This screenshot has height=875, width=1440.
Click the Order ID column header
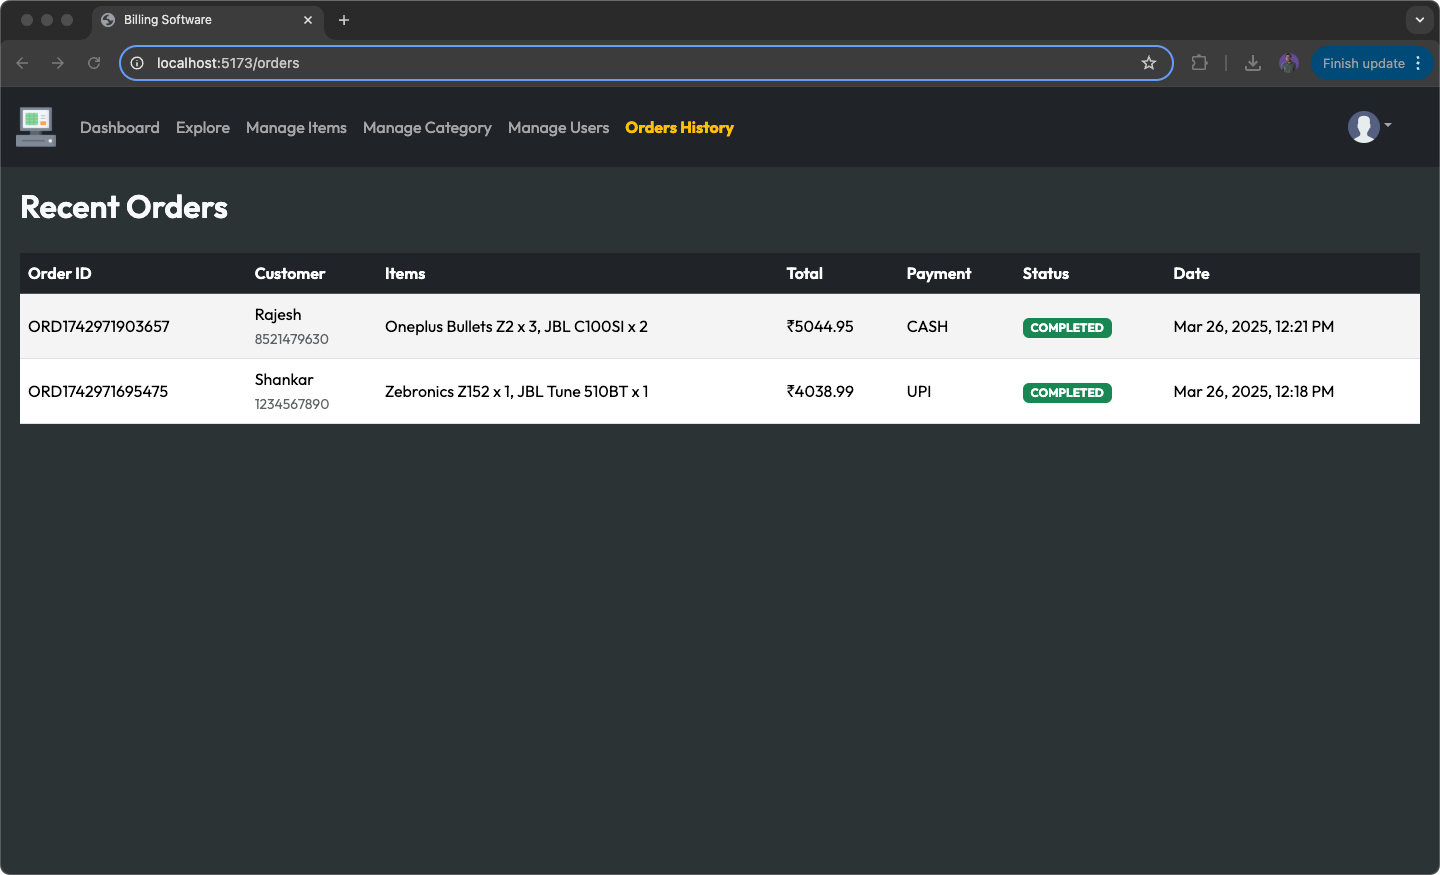coord(60,274)
